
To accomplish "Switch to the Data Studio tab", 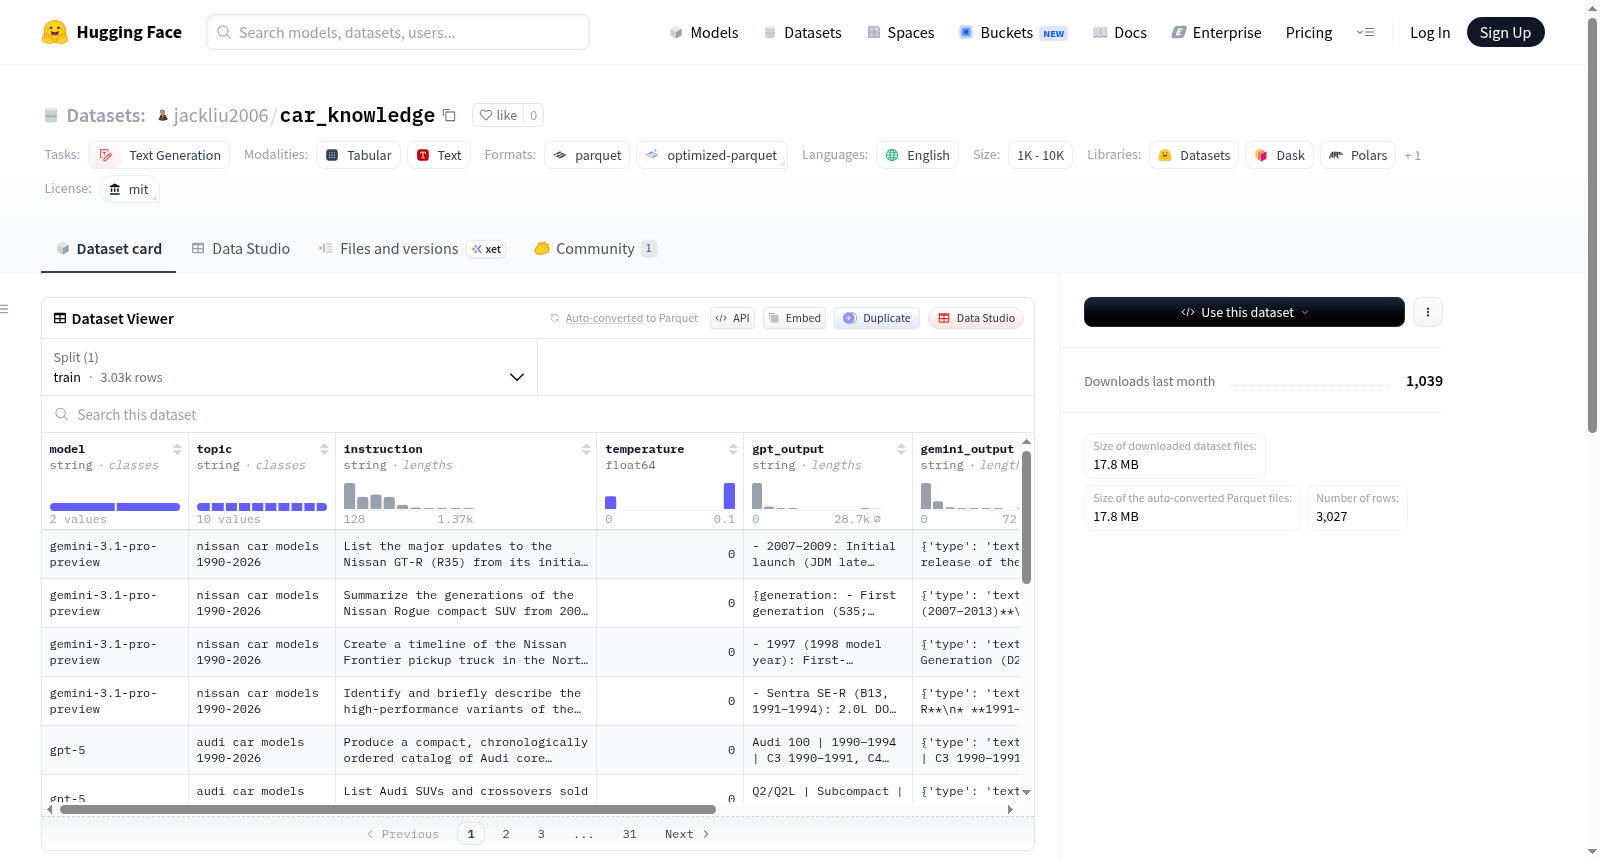I will coord(240,248).
